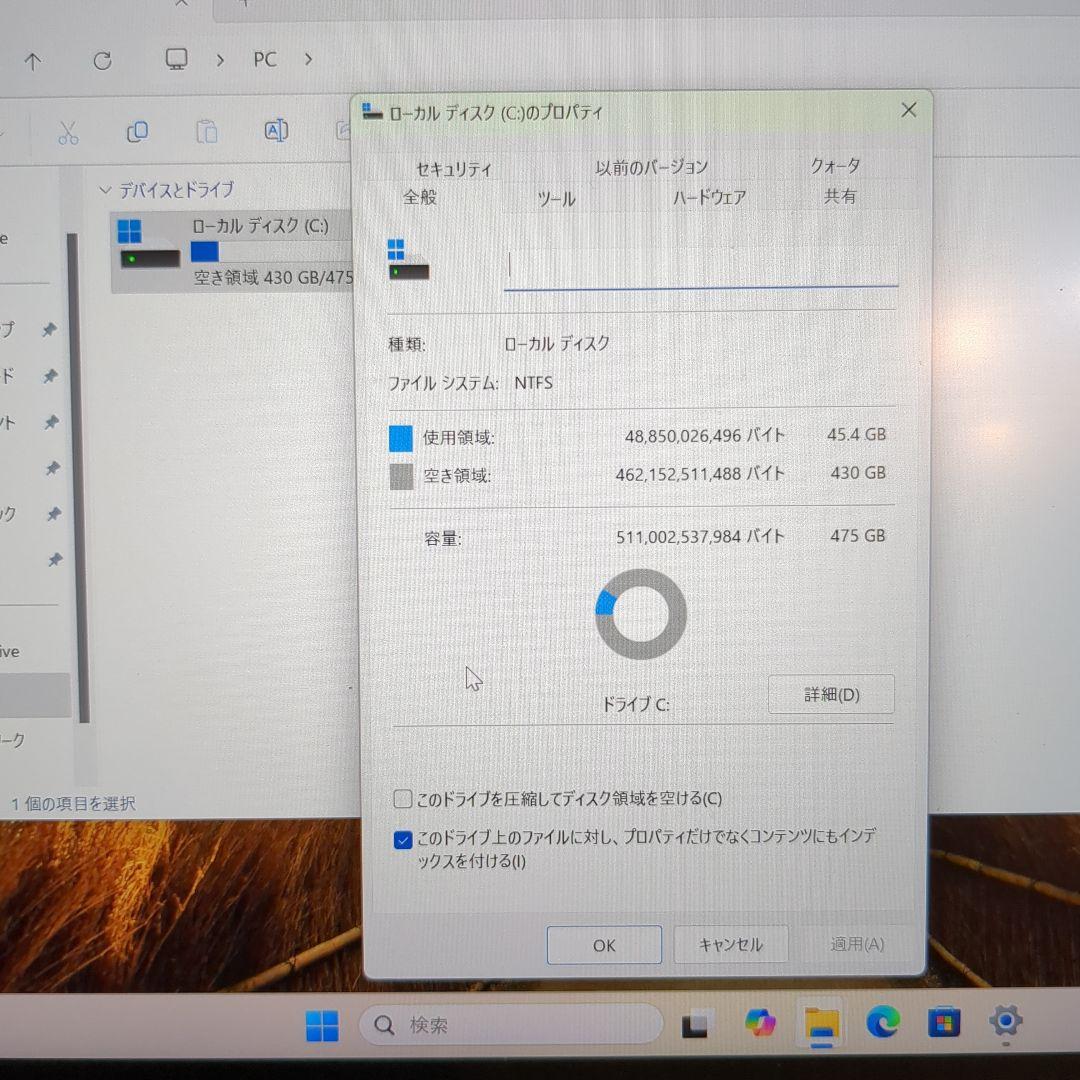
Task: Click the キャンセル button
Action: 731,944
